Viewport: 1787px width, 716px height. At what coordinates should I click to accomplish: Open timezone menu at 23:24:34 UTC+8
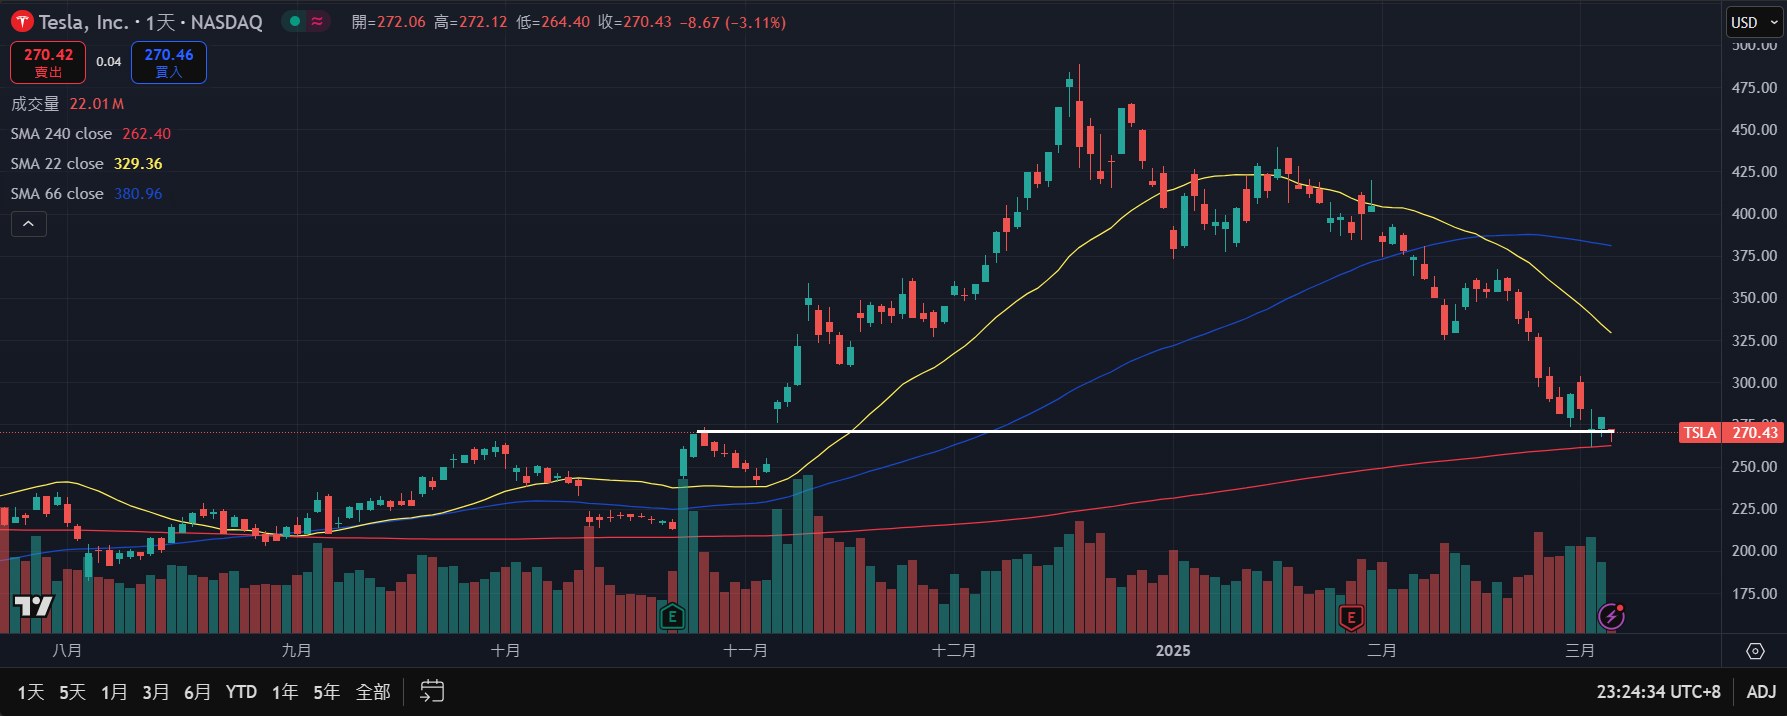[x=1658, y=691]
